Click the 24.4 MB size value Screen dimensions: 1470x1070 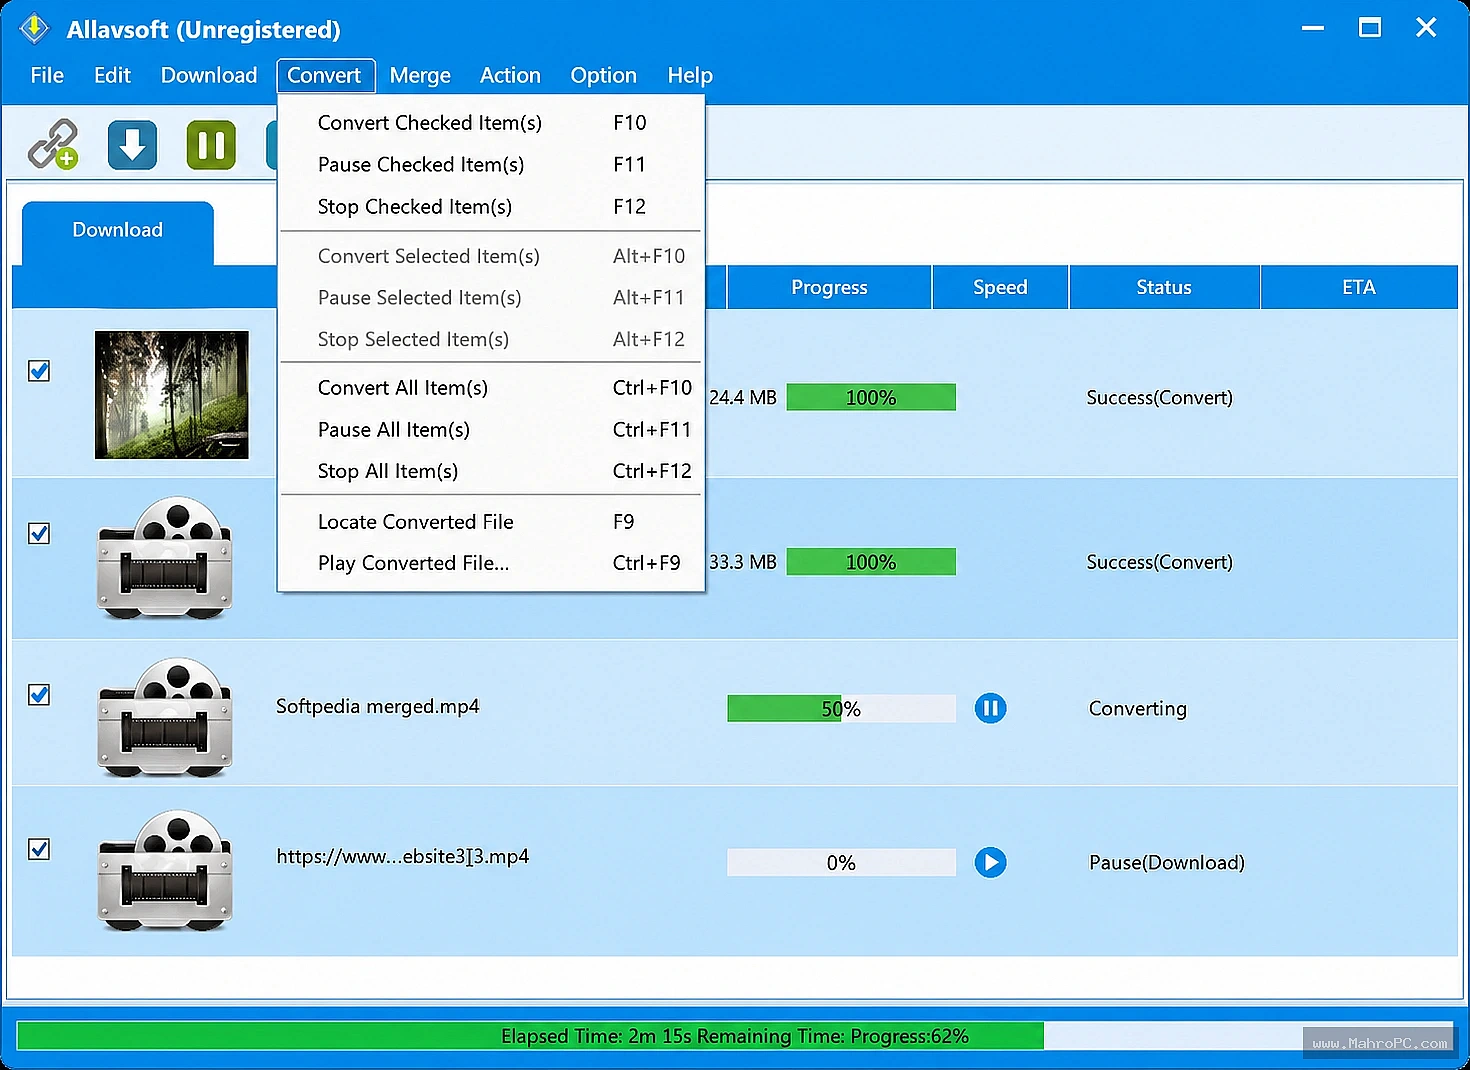(x=743, y=397)
